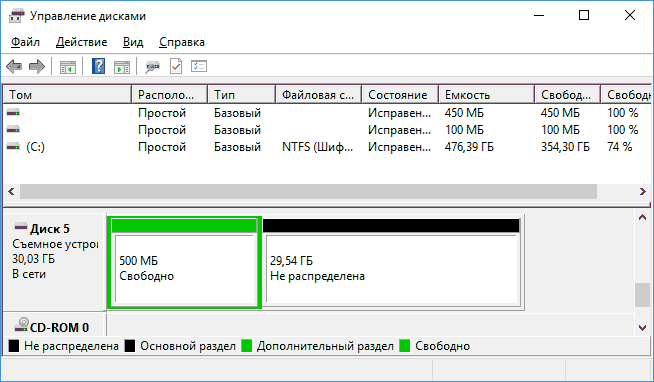The height and width of the screenshot is (382, 654).
Task: Click the black Основной раздел legend swatch
Action: click(x=130, y=346)
